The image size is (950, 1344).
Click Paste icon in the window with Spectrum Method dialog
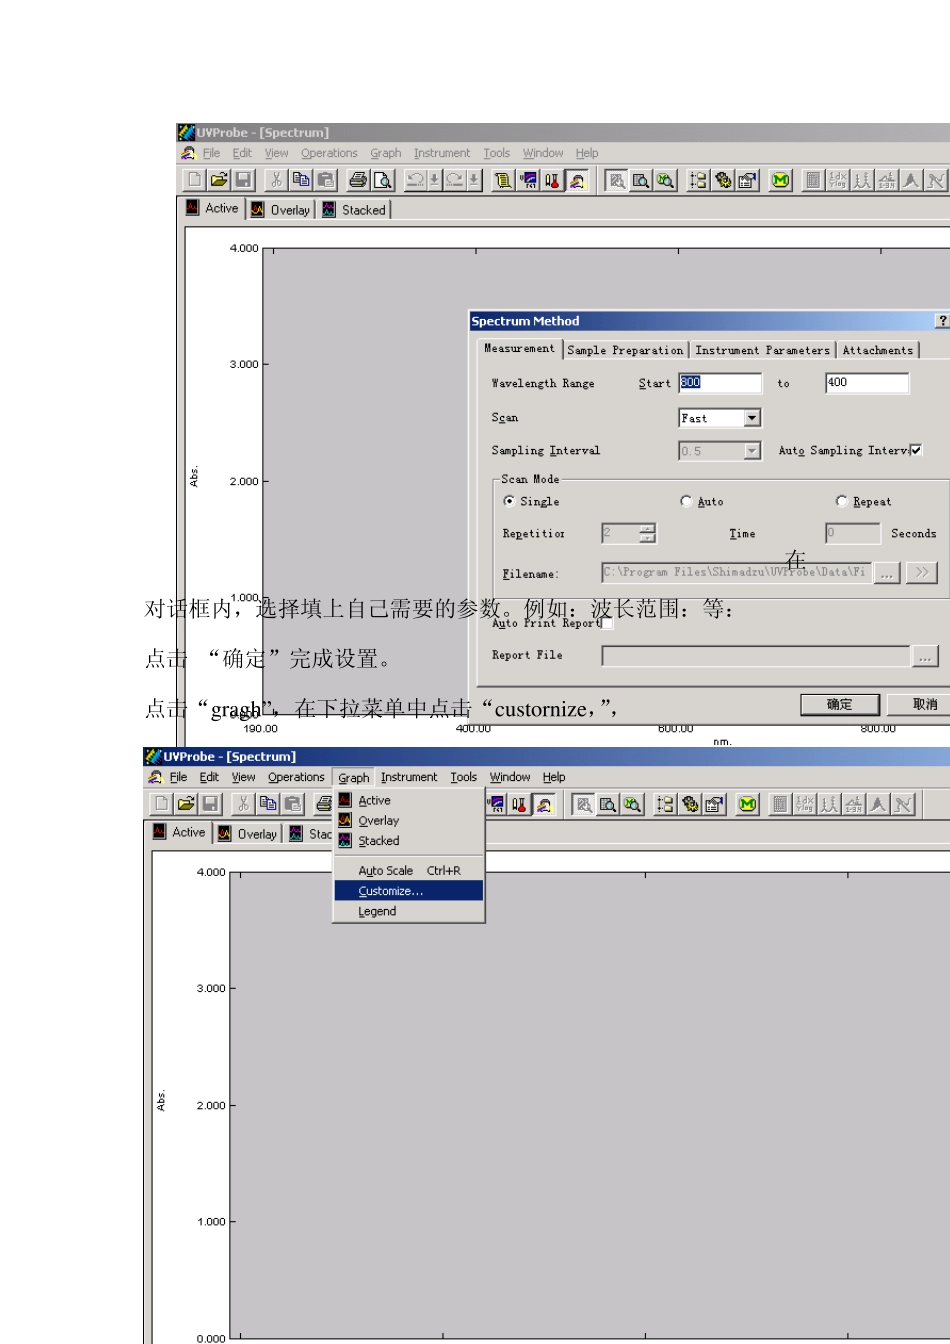325,180
